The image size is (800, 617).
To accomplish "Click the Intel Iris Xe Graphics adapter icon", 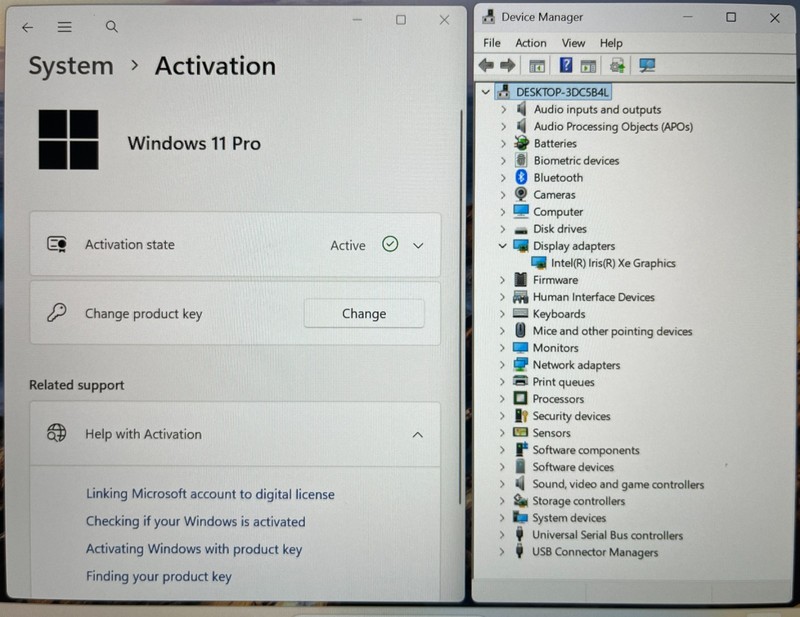I will point(539,262).
